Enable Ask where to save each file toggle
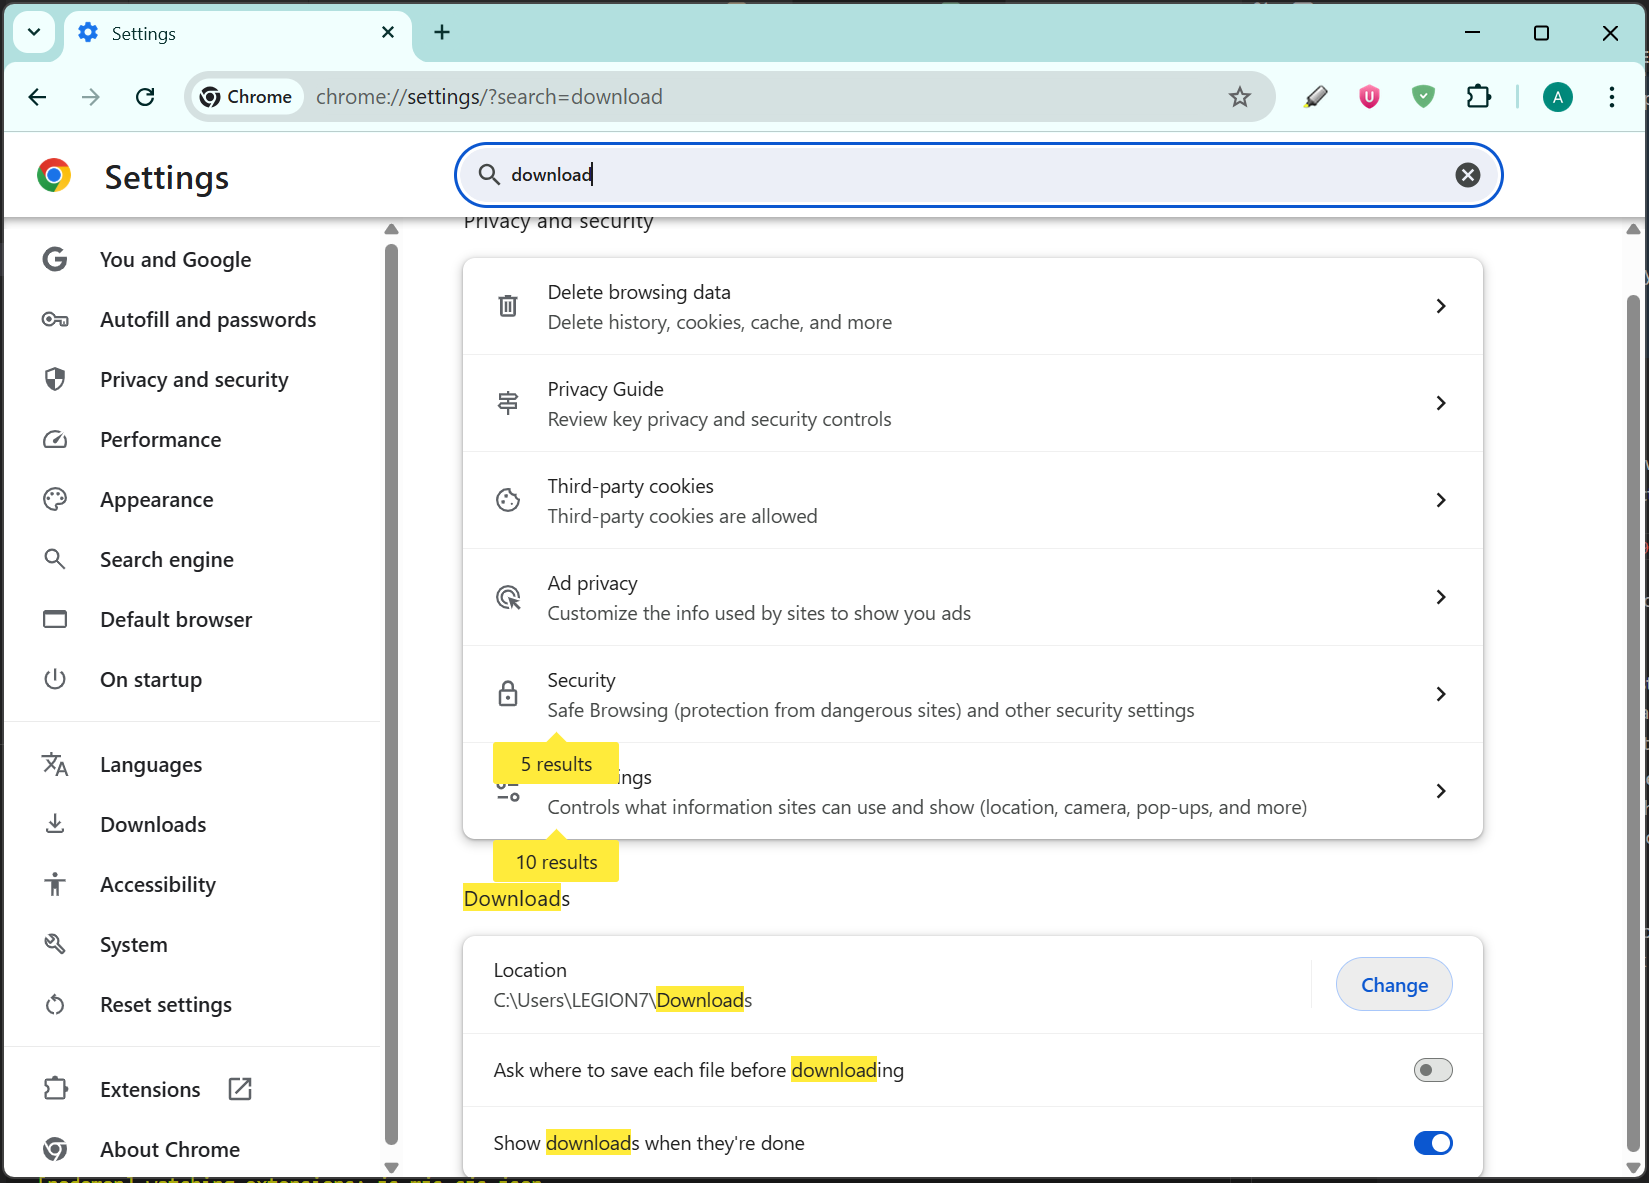Screen dimensions: 1649x1183 click(x=1432, y=1070)
